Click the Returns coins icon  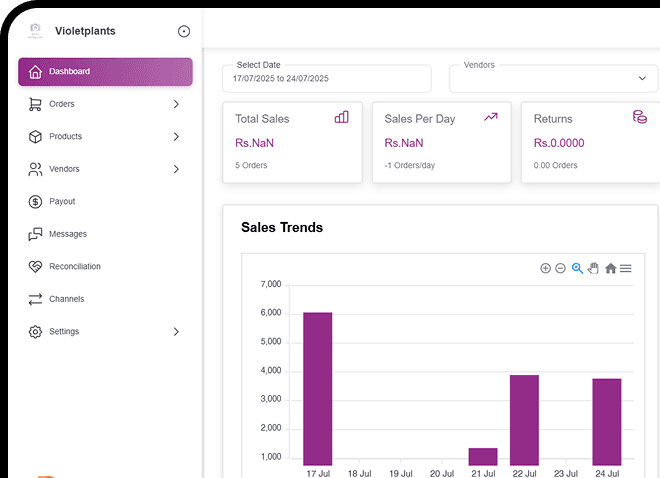(639, 117)
